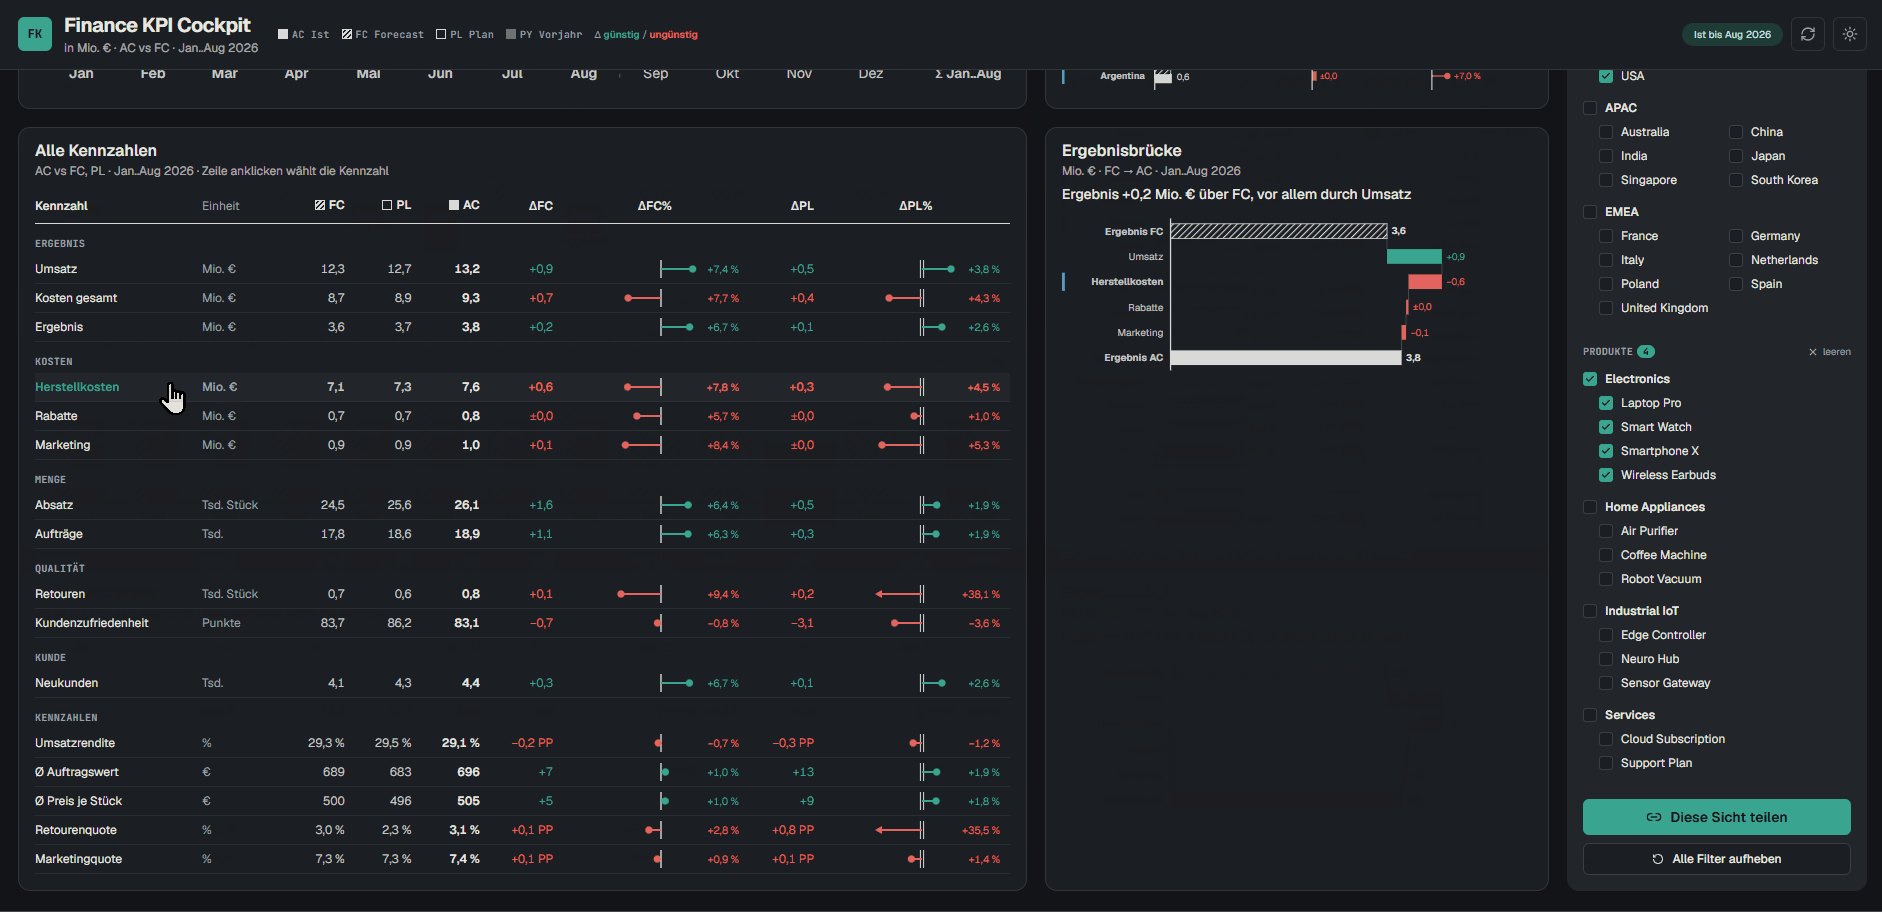Click the Umsatz bar in the Ergebnisbrücke
1882x912 pixels.
(x=1414, y=257)
